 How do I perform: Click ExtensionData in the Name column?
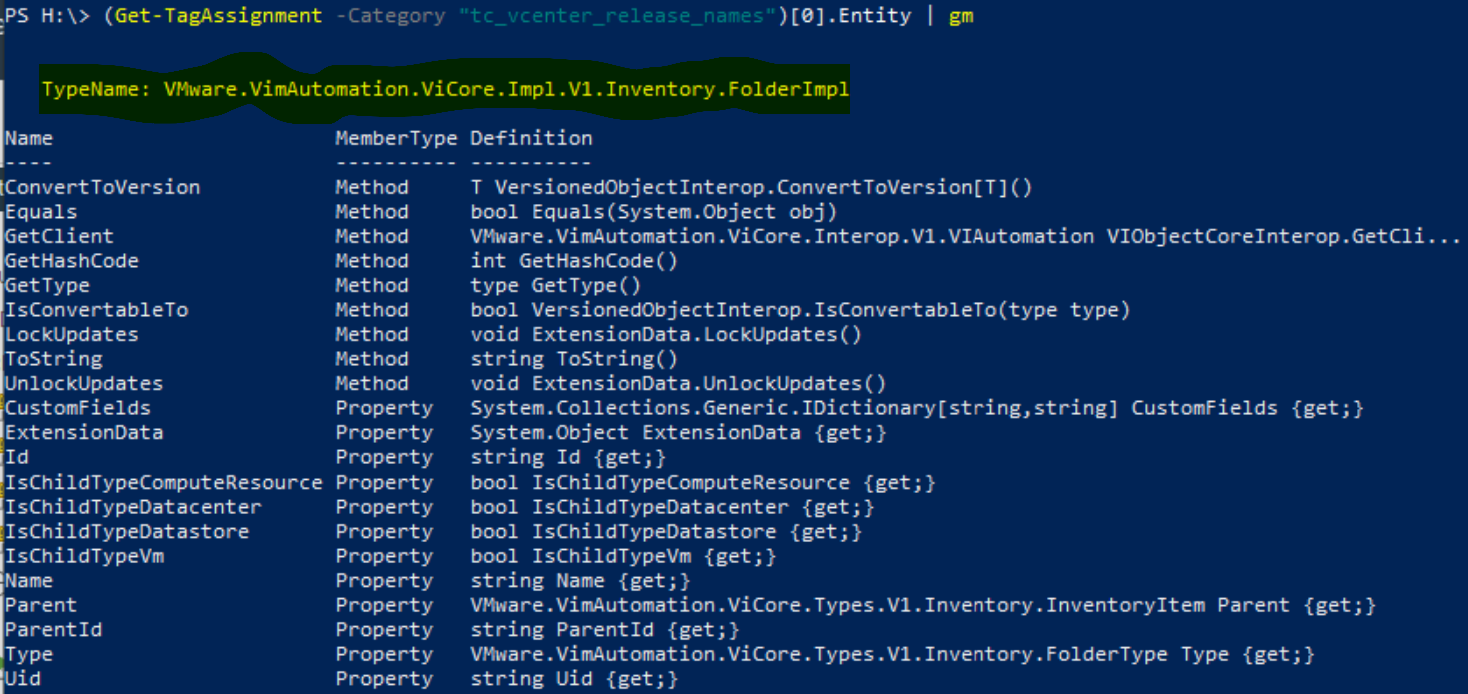coord(84,432)
